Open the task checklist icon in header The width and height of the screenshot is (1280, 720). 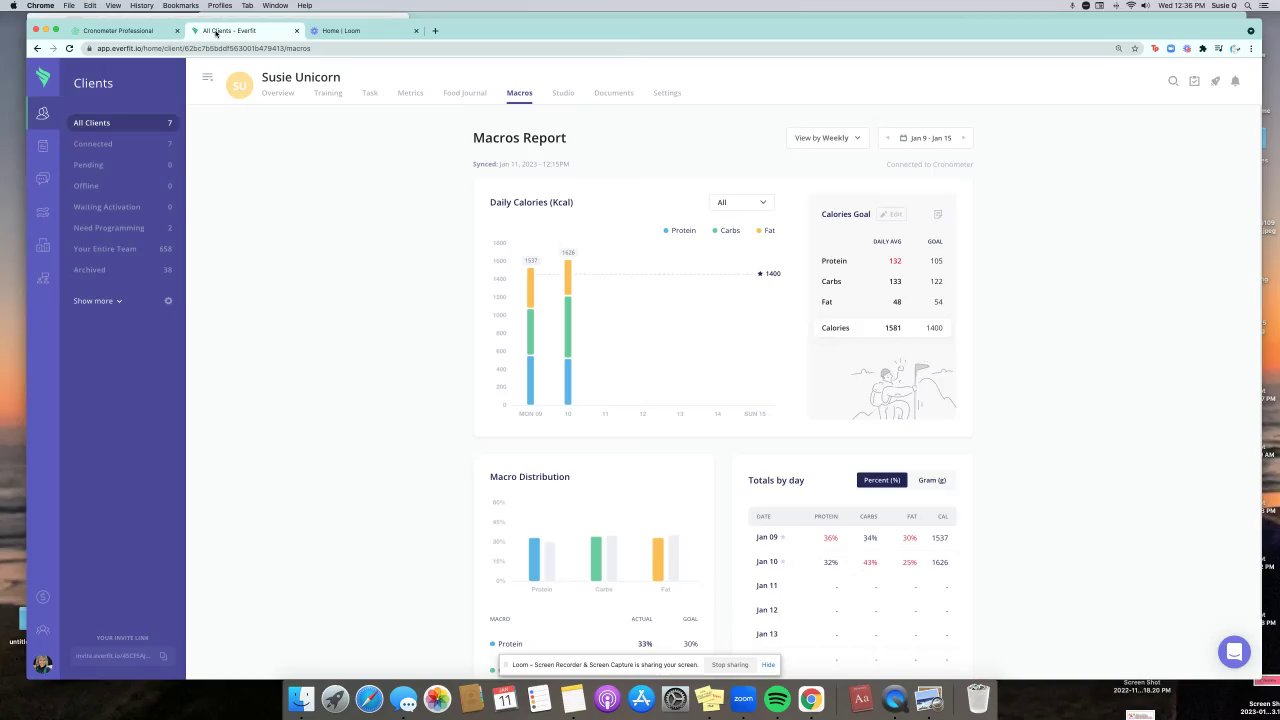click(x=1194, y=81)
